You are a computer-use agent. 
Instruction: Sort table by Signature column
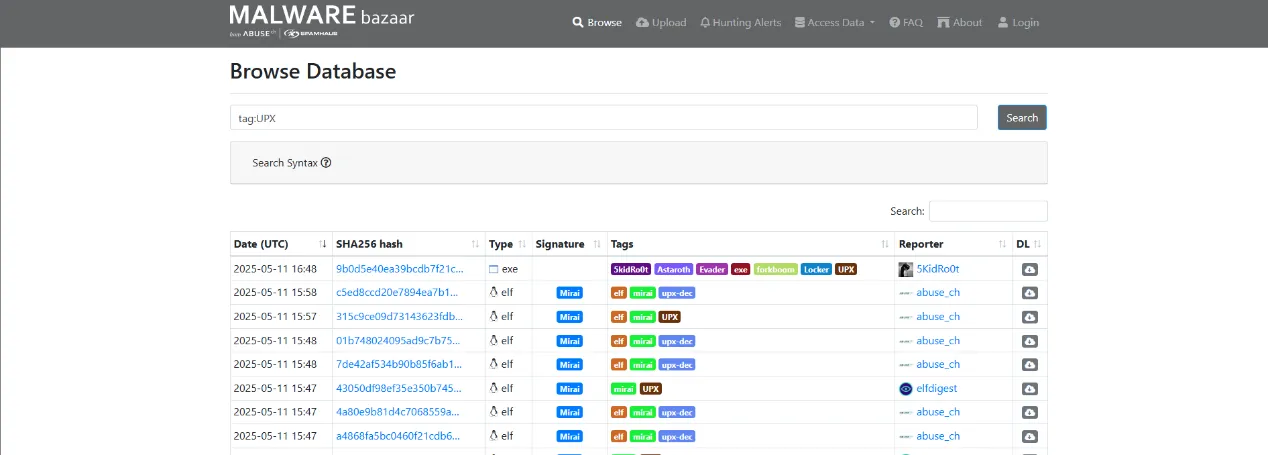pyautogui.click(x=569, y=244)
